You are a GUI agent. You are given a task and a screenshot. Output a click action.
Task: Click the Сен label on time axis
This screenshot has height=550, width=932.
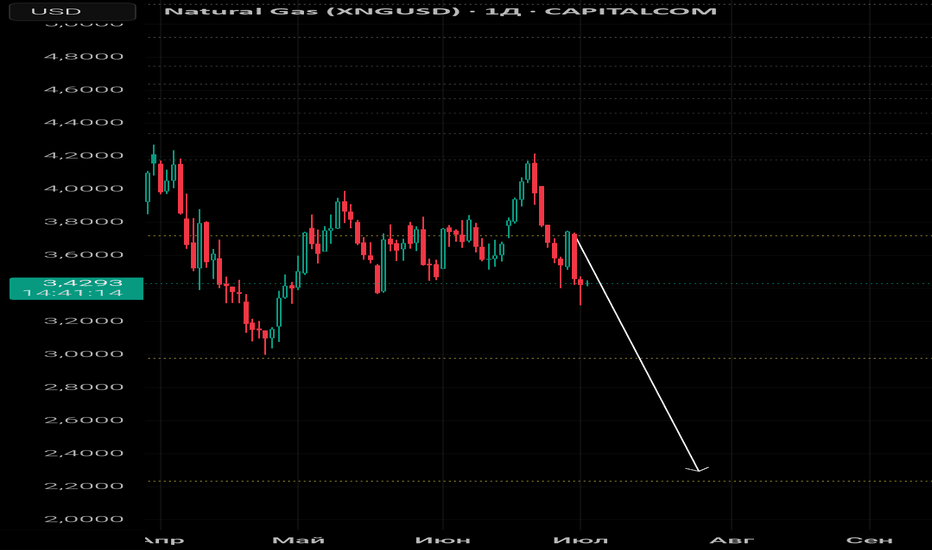coord(870,540)
